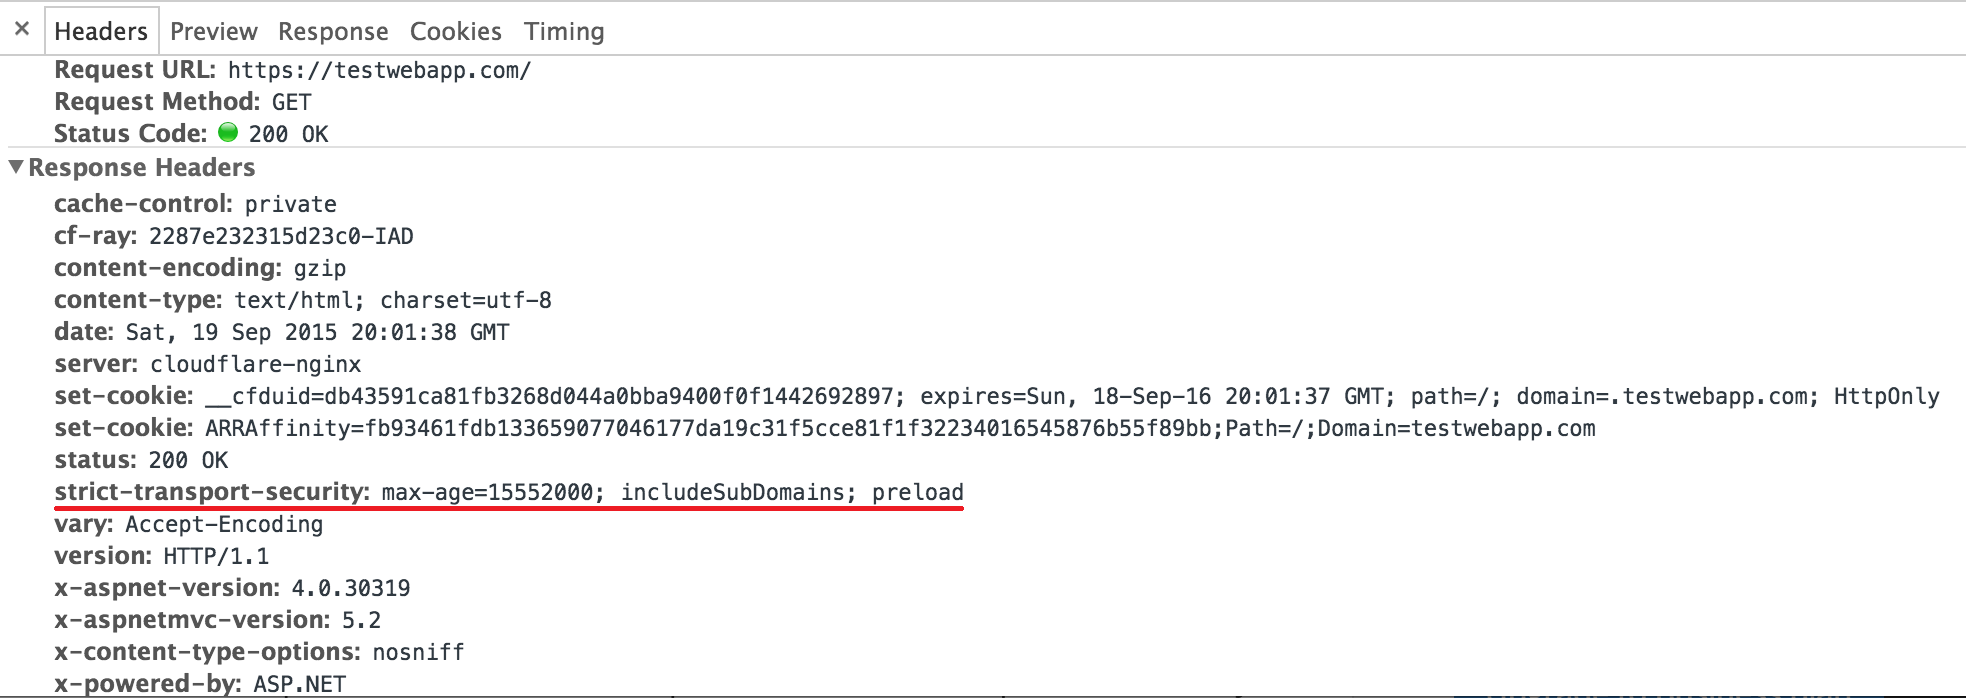Go to the Timing tab

coord(564,32)
